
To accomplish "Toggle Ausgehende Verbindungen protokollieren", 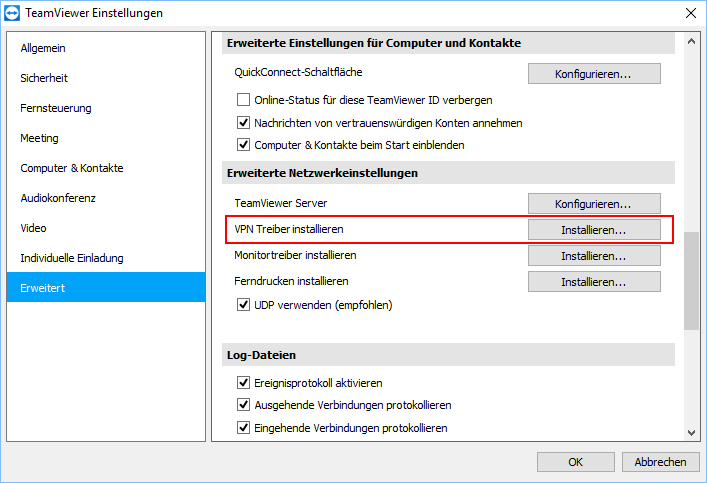I will pyautogui.click(x=243, y=405).
